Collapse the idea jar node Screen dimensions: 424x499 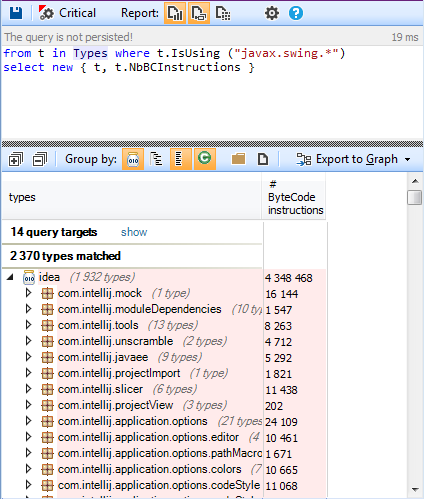(x=10, y=277)
